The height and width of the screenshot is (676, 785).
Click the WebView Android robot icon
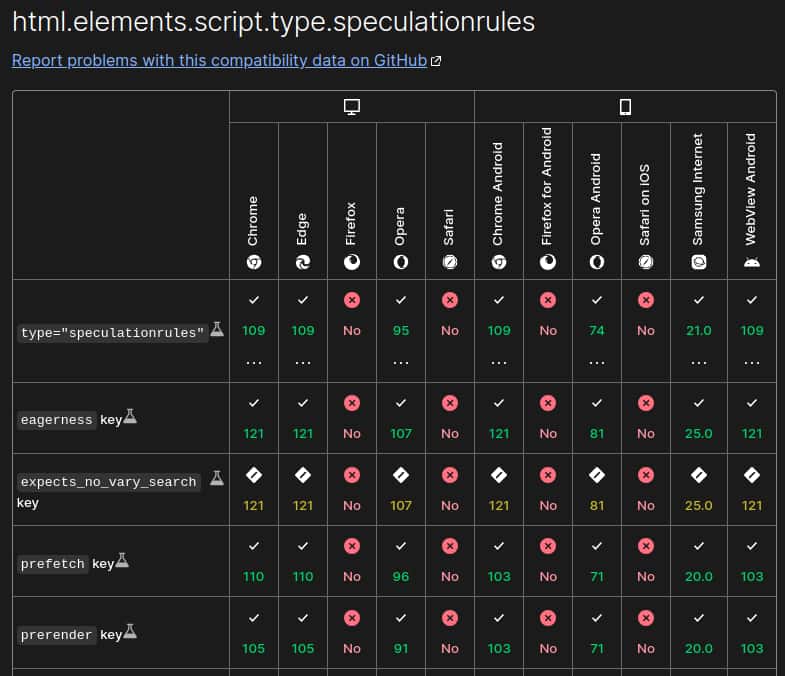751,261
